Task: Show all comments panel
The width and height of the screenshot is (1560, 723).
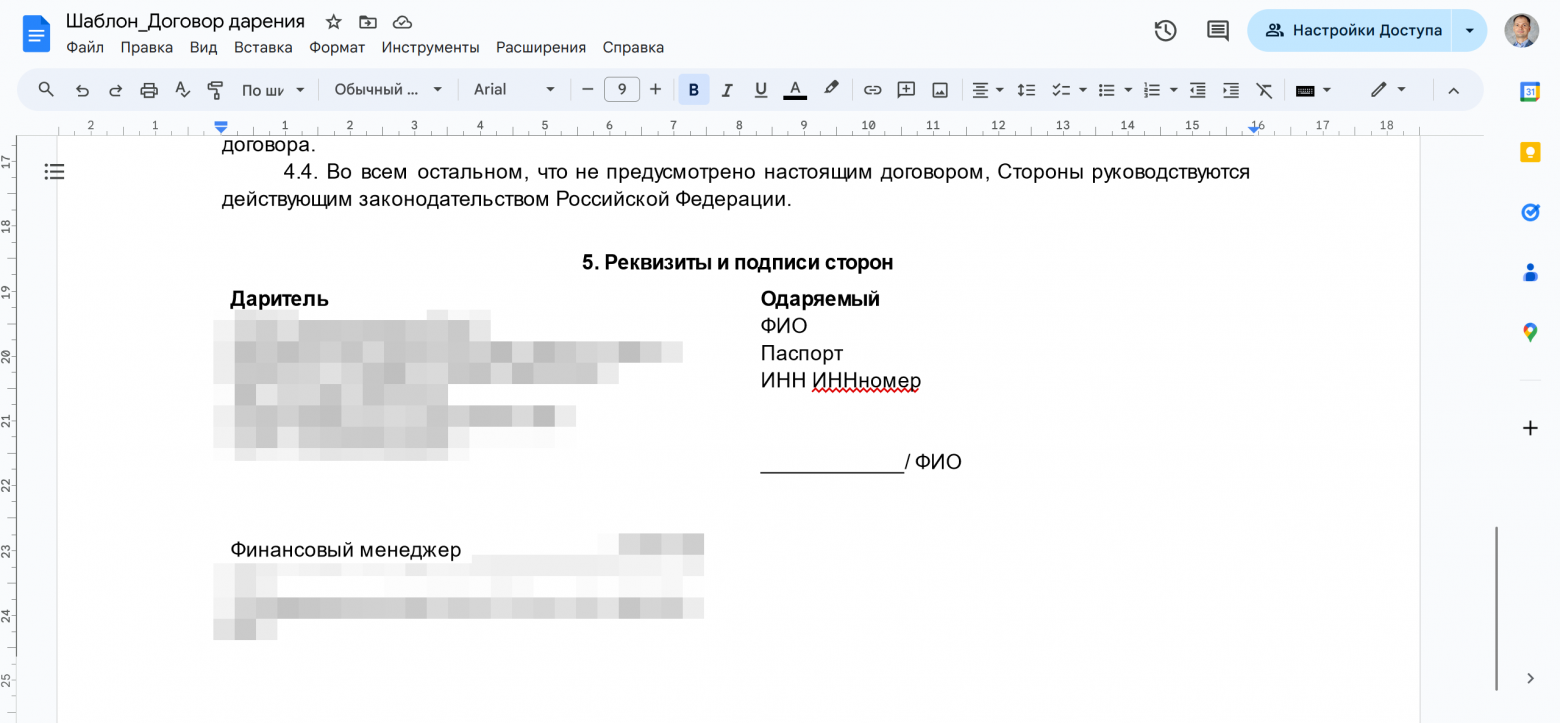Action: pyautogui.click(x=1218, y=30)
